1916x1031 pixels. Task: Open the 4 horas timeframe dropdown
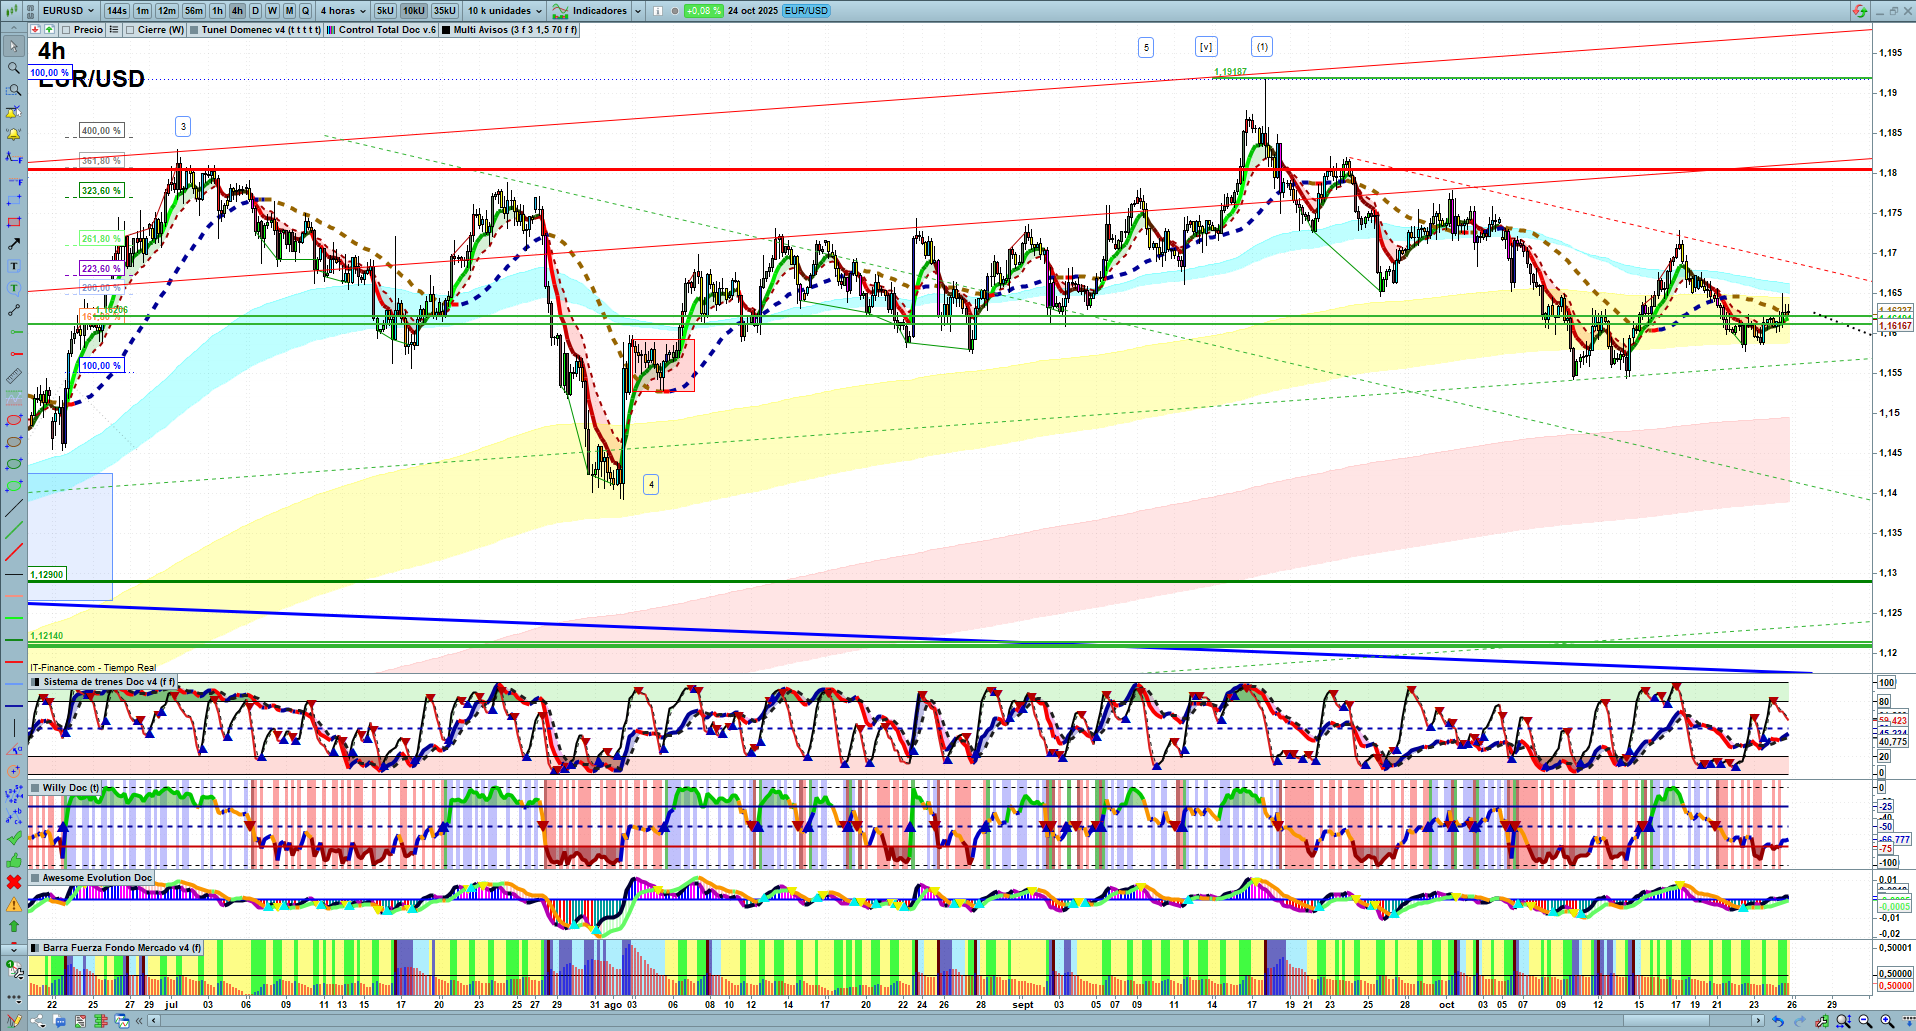pyautogui.click(x=343, y=11)
